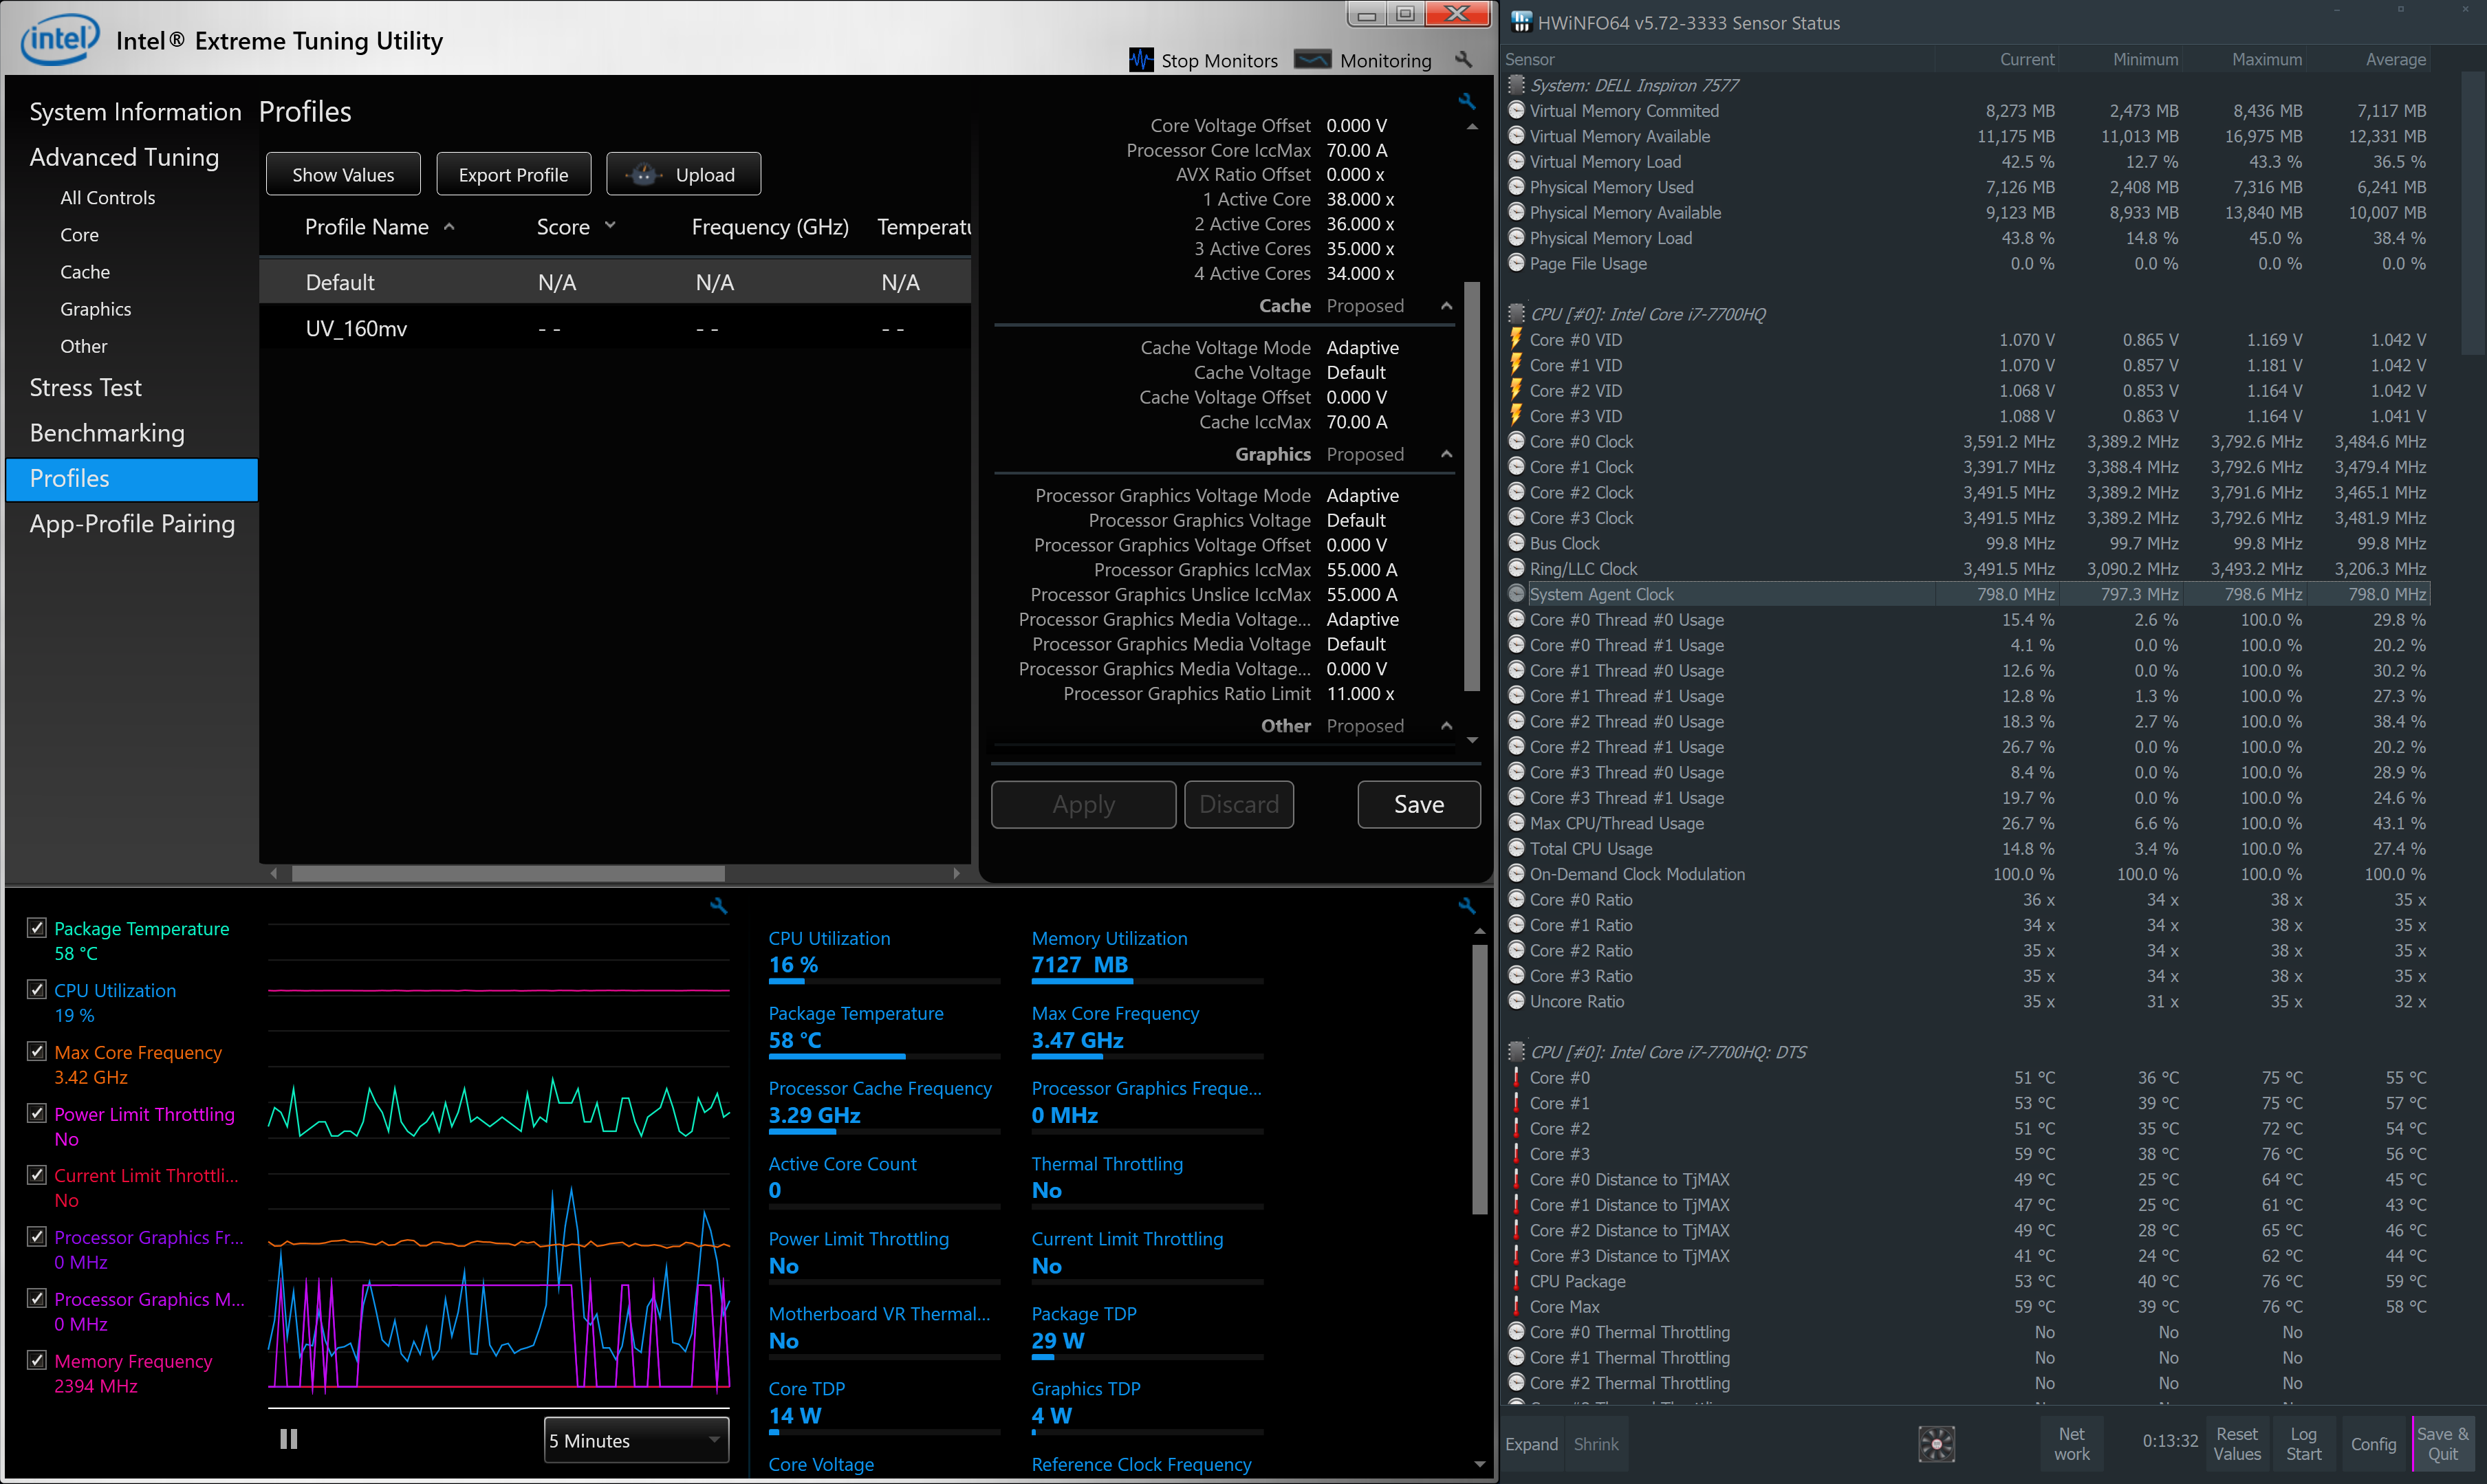Image resolution: width=2487 pixels, height=1484 pixels.
Task: Toggle the CPU Utilization graph checkbox
Action: pos(37,989)
